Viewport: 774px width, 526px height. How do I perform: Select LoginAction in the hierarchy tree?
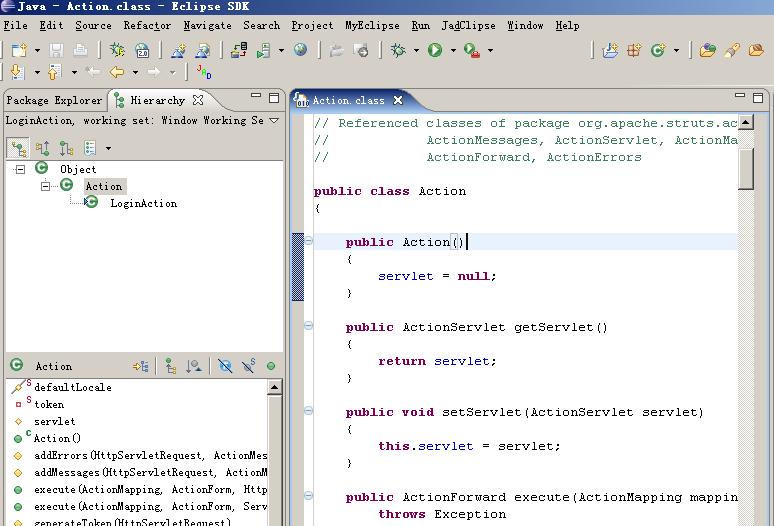click(x=144, y=203)
